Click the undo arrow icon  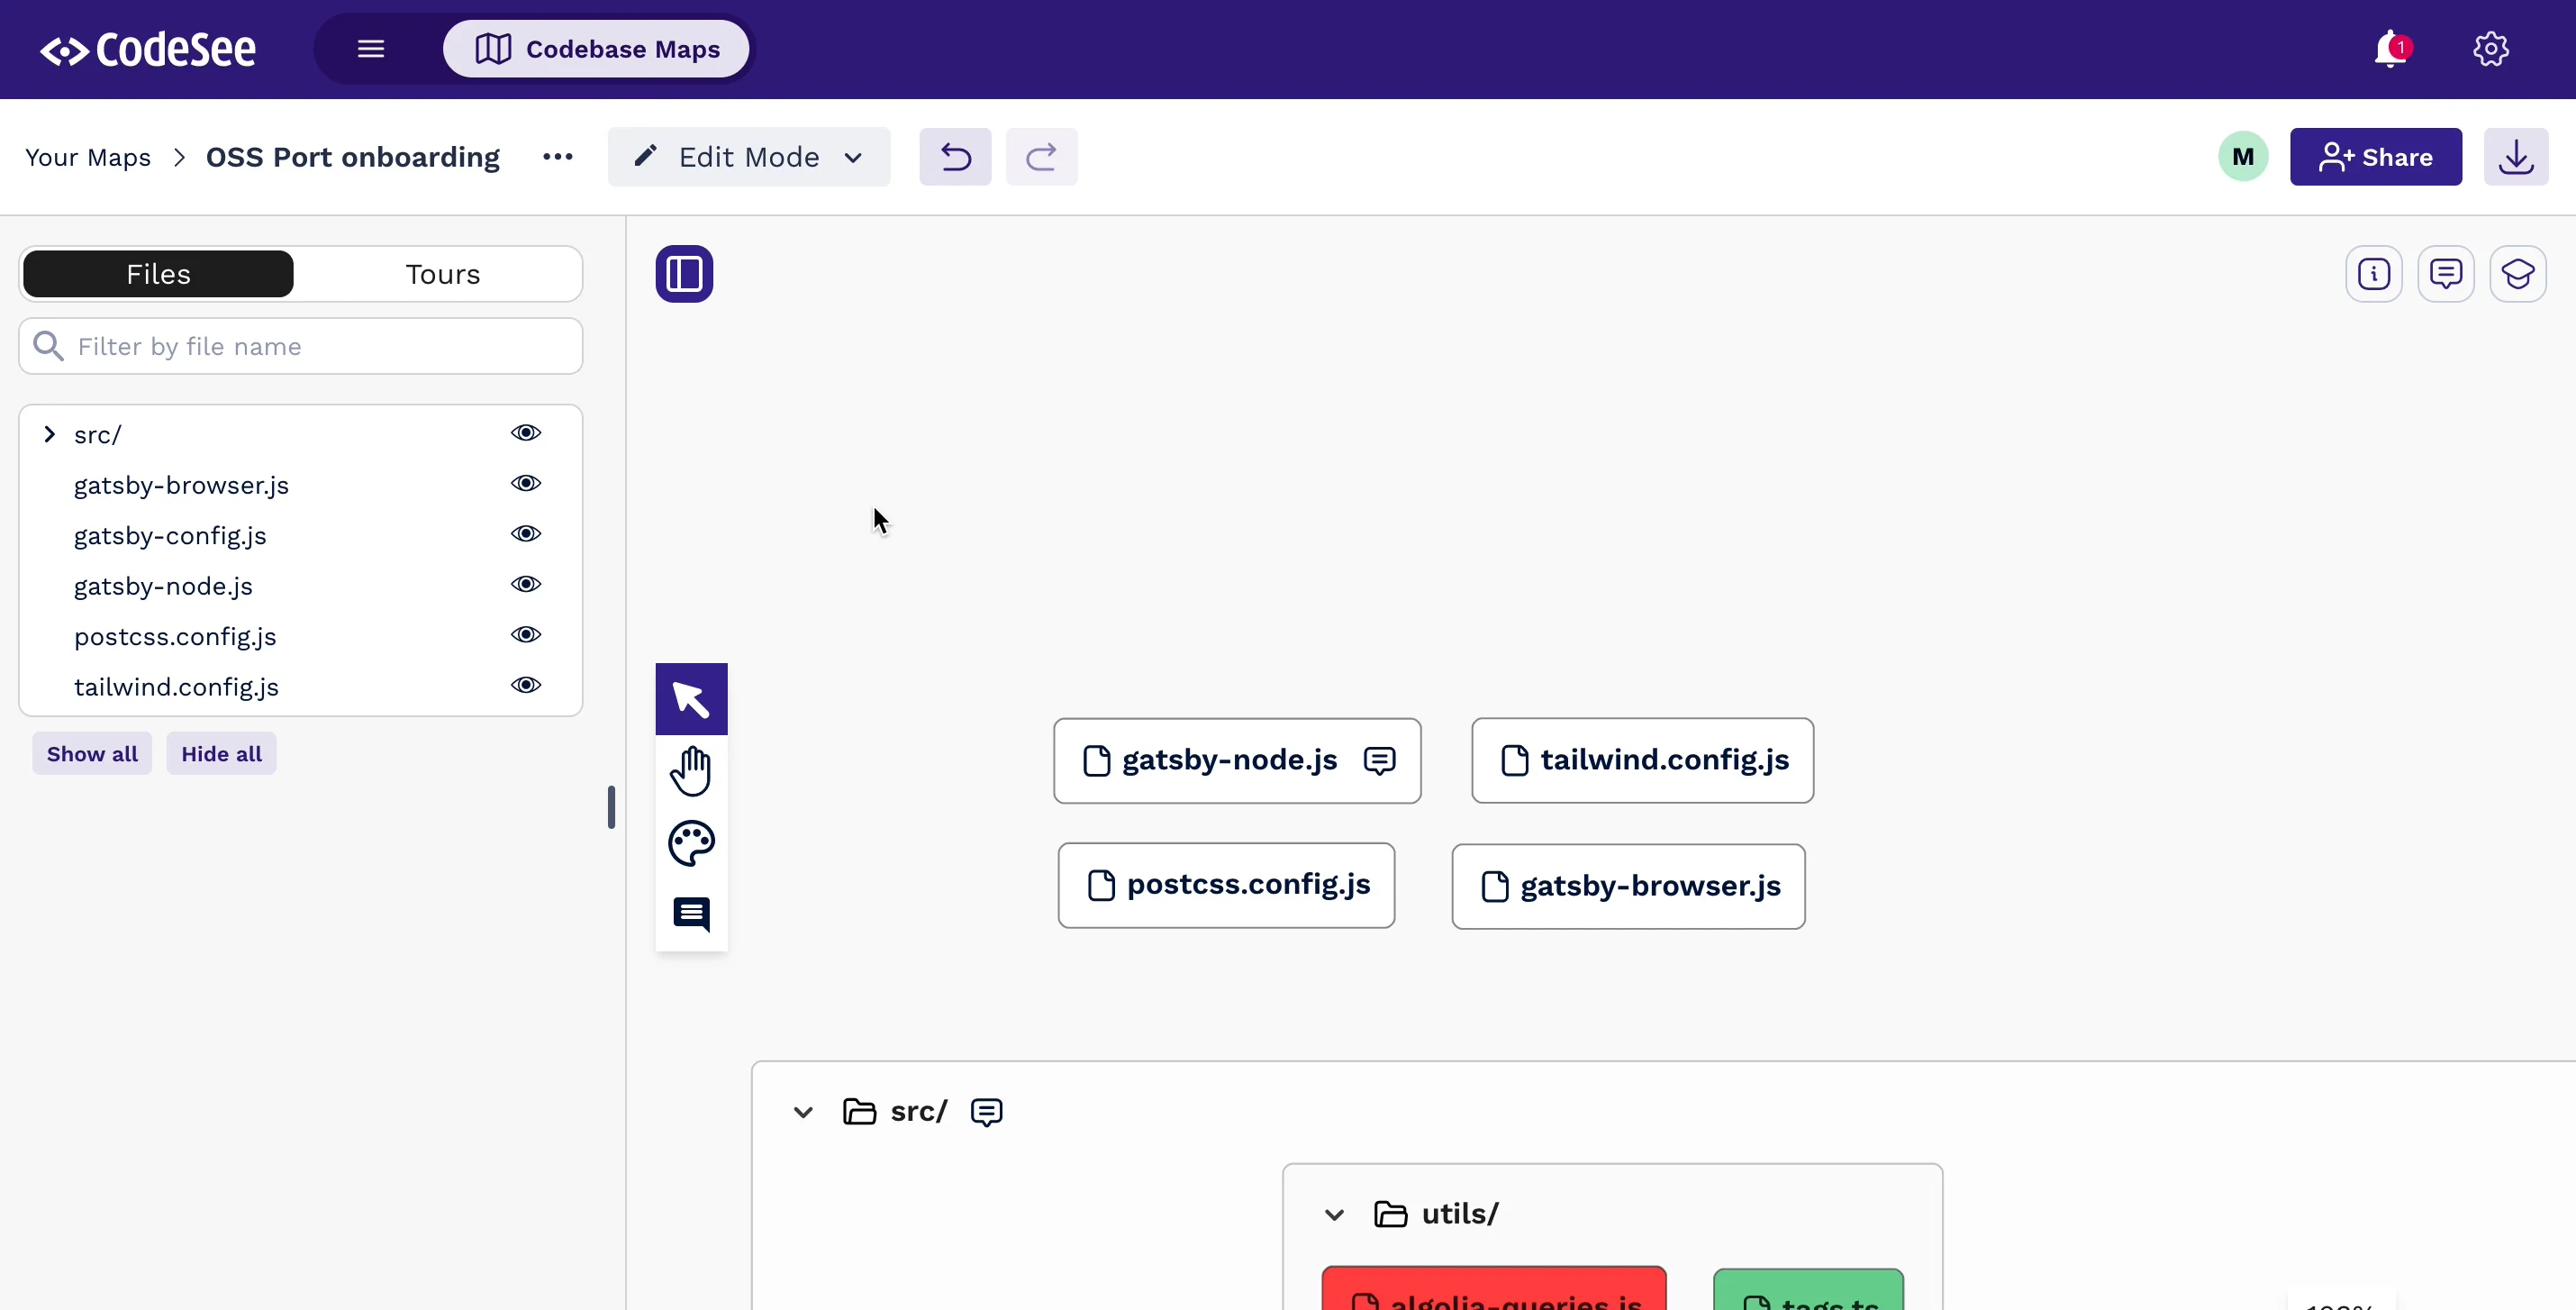(x=954, y=156)
